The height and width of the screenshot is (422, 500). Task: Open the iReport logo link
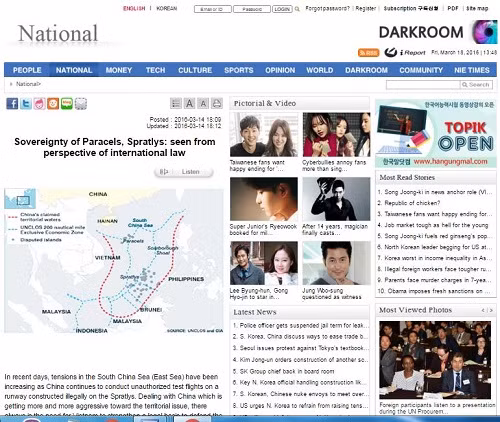(x=405, y=52)
